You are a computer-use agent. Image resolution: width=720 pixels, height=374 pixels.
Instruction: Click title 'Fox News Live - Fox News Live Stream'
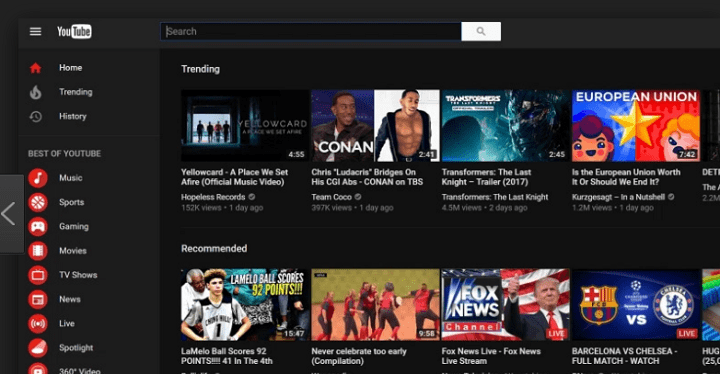coord(491,356)
